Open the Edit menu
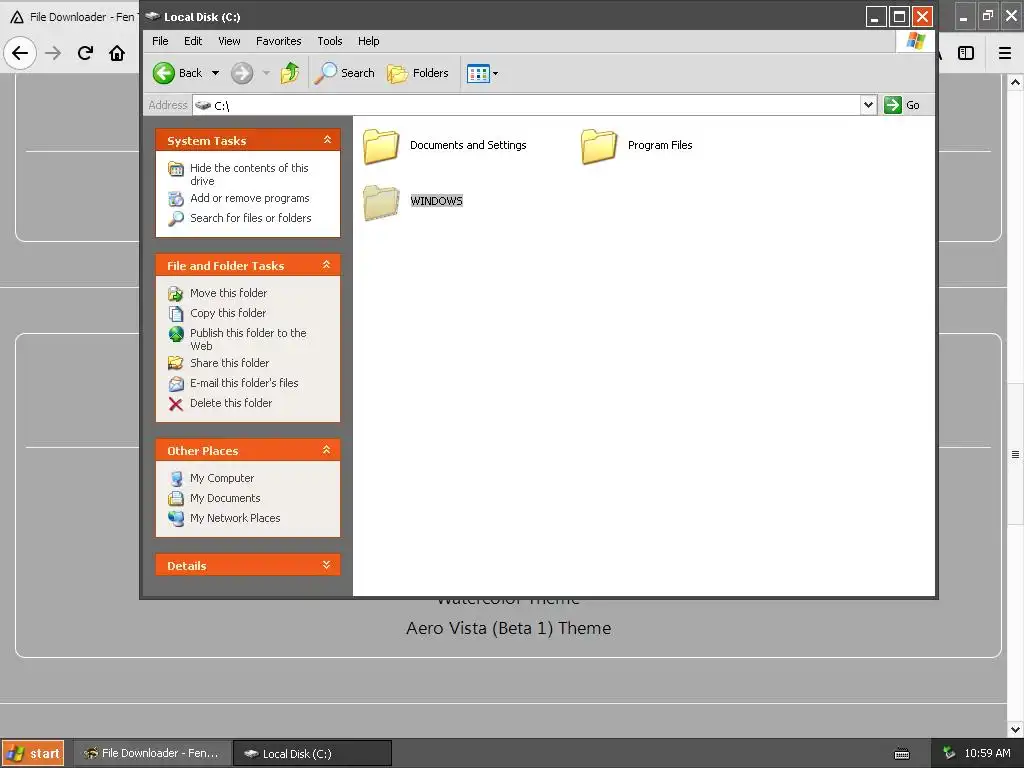 (x=193, y=41)
